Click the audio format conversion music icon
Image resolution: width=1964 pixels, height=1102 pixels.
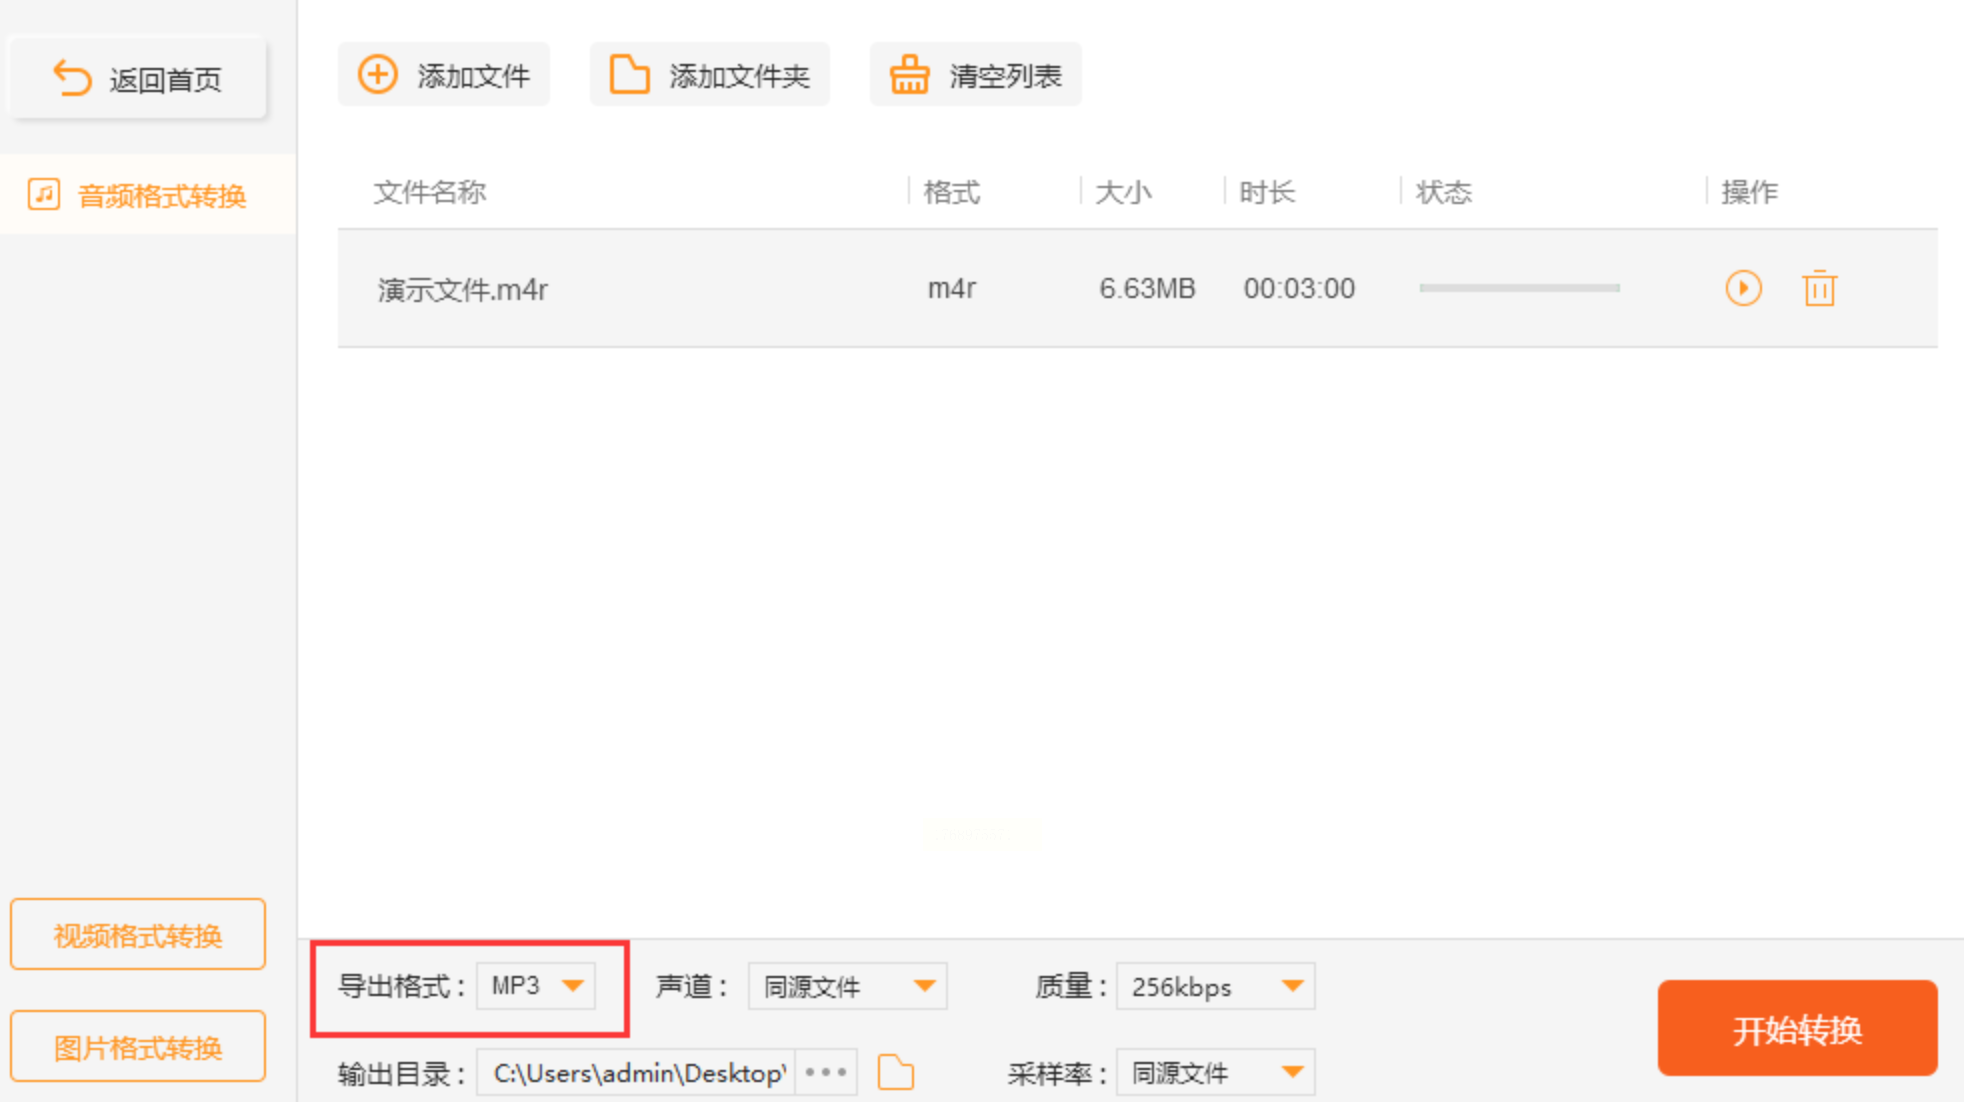44,194
